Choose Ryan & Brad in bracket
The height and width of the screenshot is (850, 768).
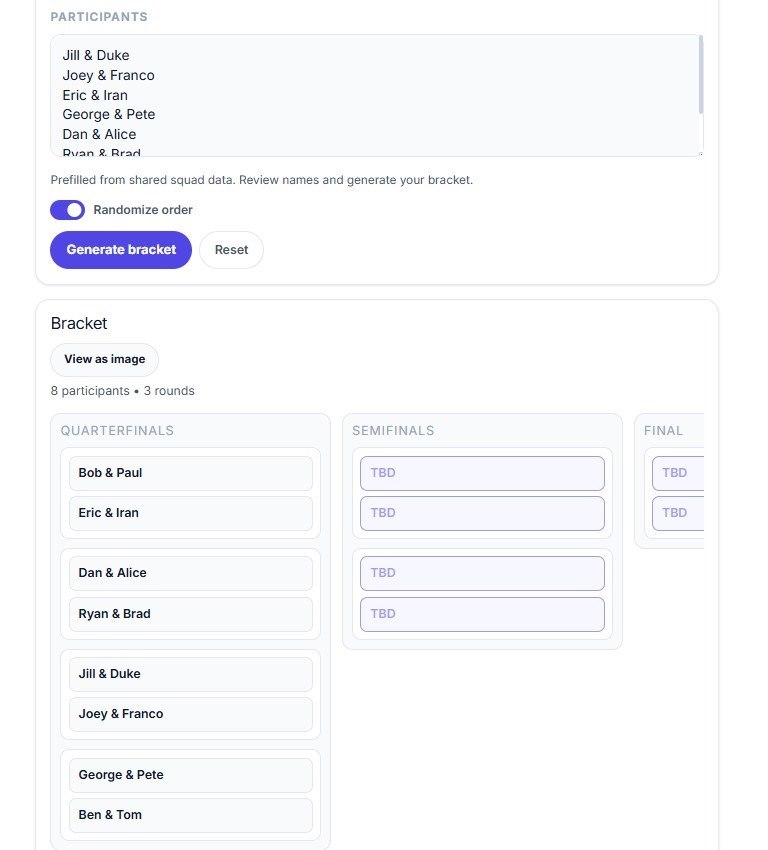click(x=190, y=614)
